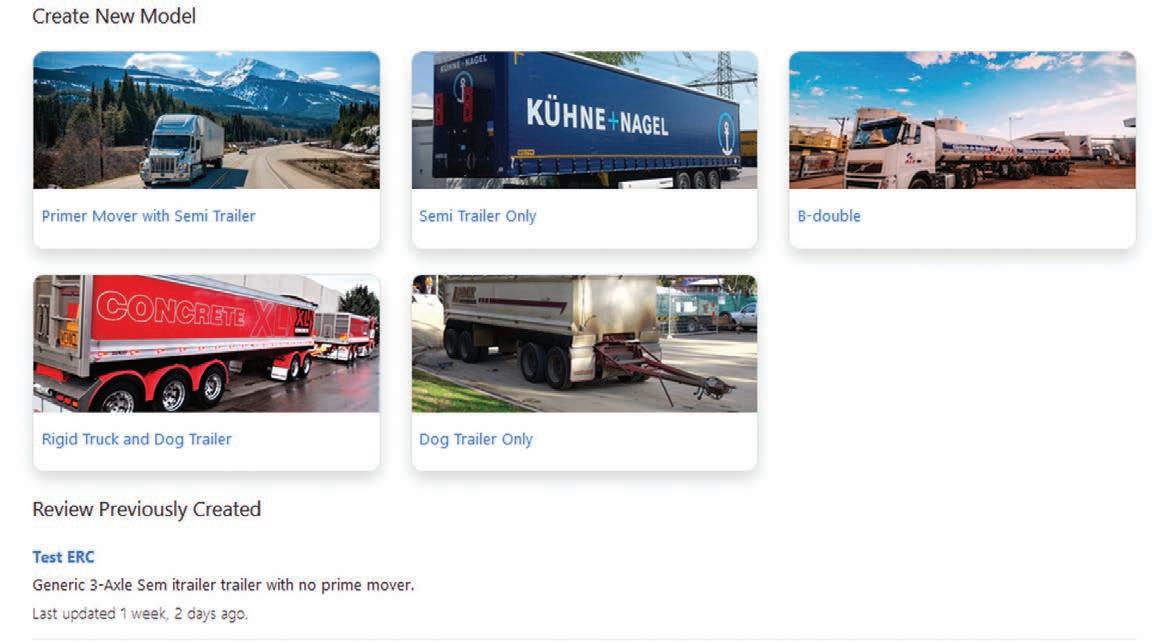Open Rigid Truck and Dog Trailer link
Image resolution: width=1165 pixels, height=642 pixels.
click(137, 439)
